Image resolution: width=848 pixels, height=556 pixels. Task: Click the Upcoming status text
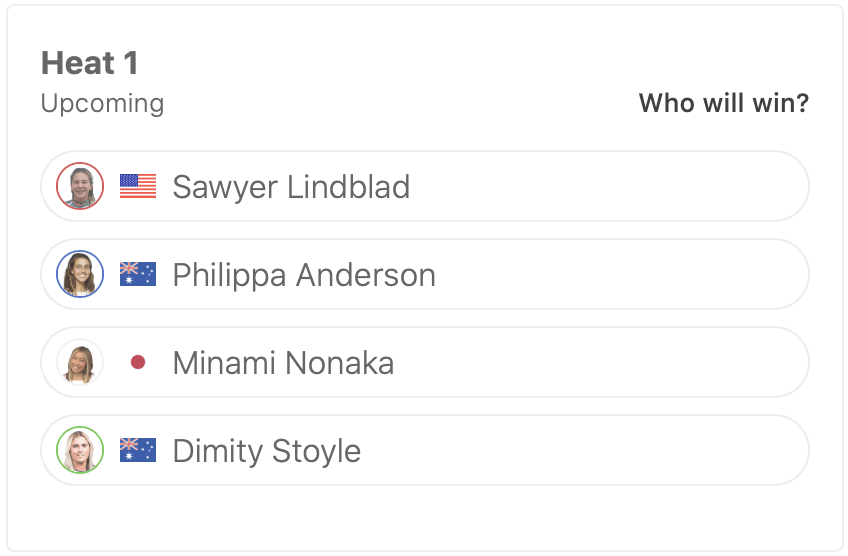pyautogui.click(x=102, y=103)
